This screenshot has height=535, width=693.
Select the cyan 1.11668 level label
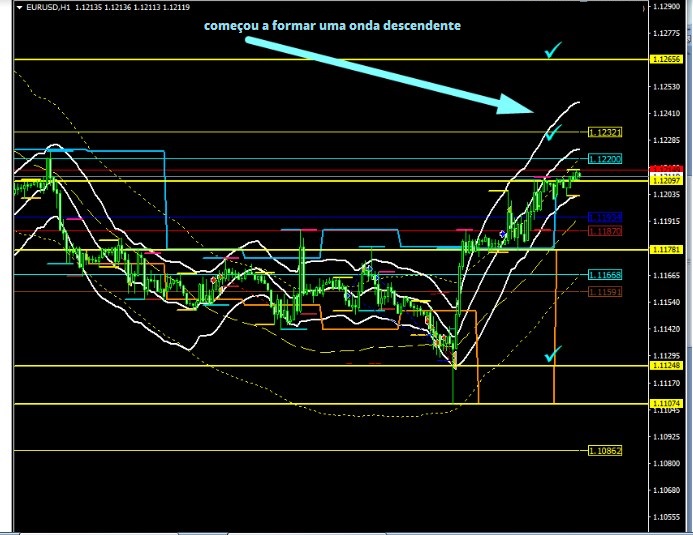pyautogui.click(x=605, y=275)
